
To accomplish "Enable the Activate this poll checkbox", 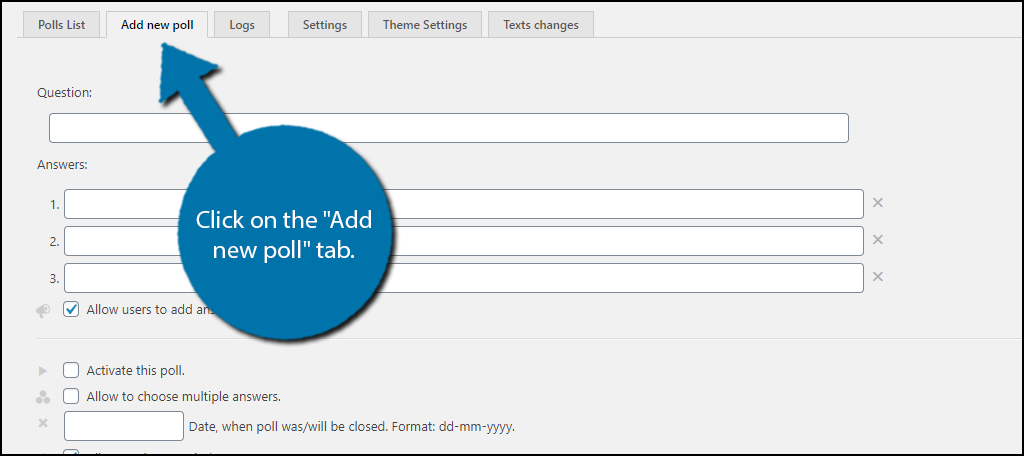I will coord(72,370).
